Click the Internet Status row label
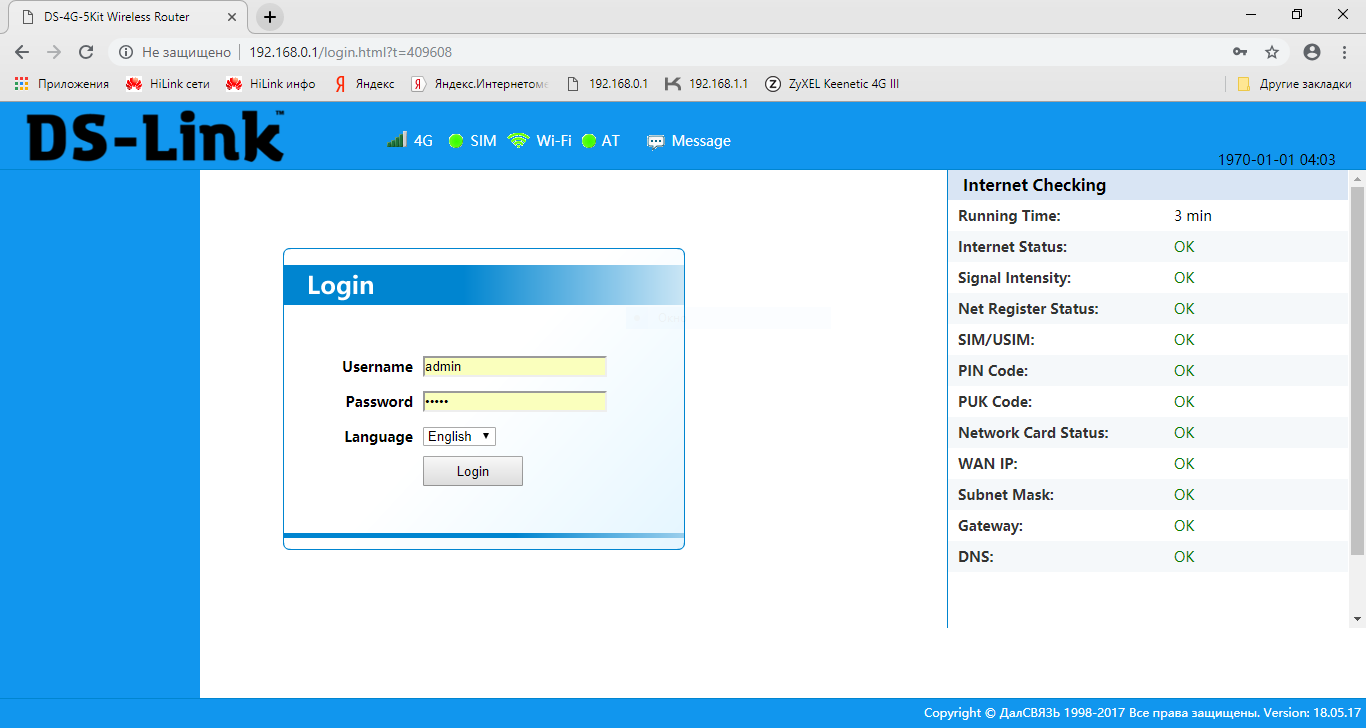 1012,247
